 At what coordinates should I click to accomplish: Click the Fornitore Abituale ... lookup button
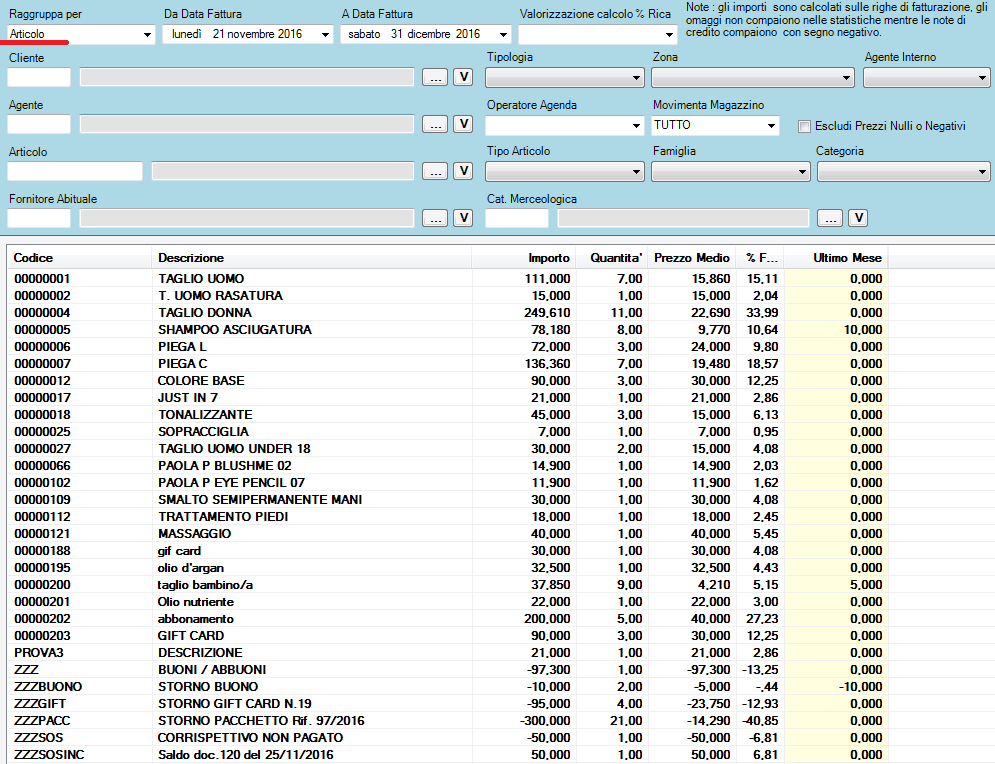tap(435, 217)
